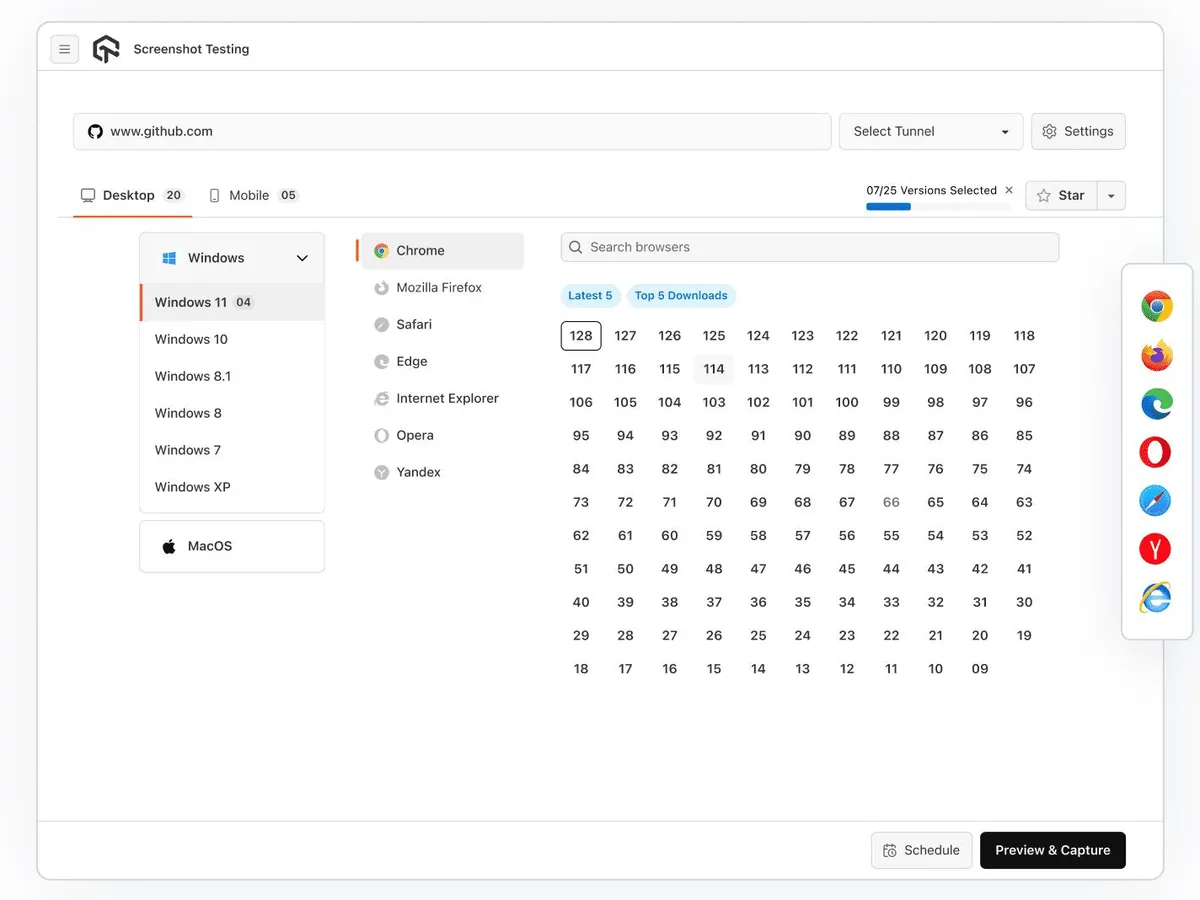Select Windows 8 in the OS list
Image resolution: width=1200 pixels, height=900 pixels.
(232, 413)
